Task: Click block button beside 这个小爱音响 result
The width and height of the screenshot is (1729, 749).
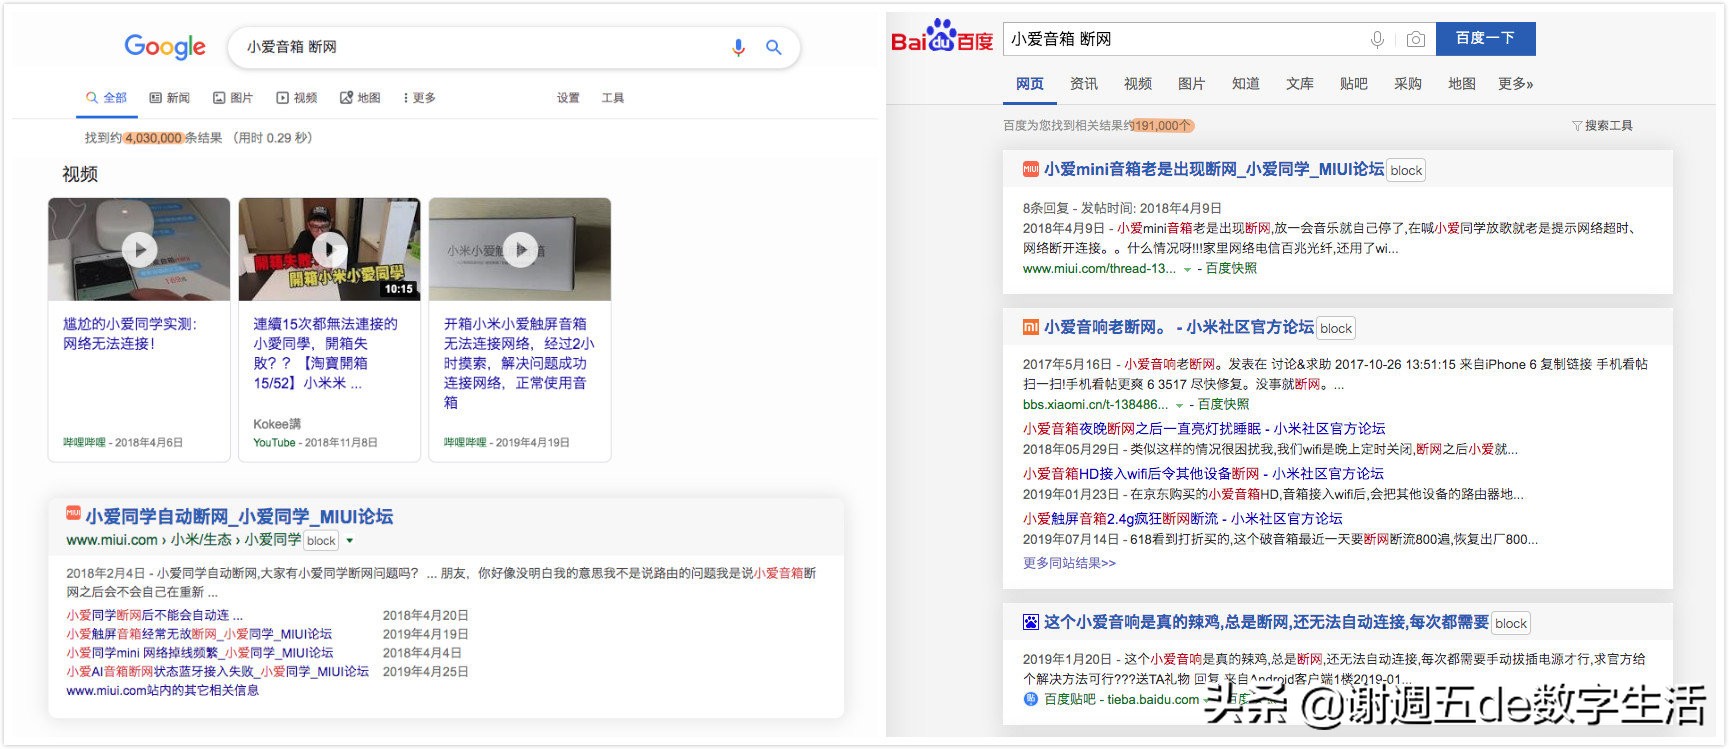Action: pos(1511,624)
